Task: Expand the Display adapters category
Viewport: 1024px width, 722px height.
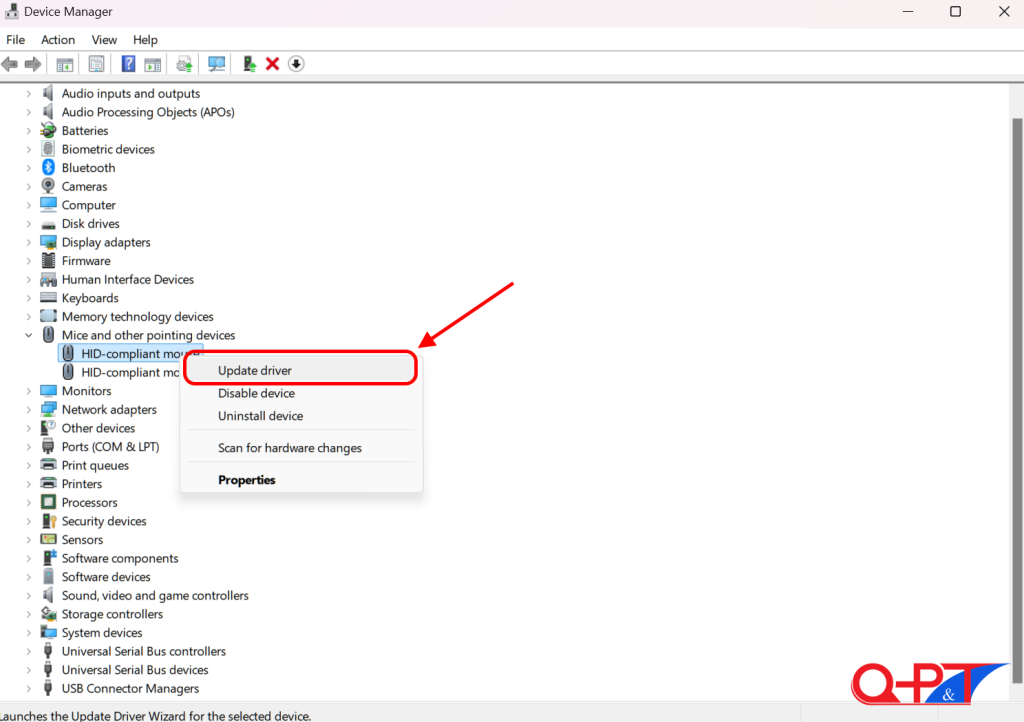Action: click(x=29, y=242)
